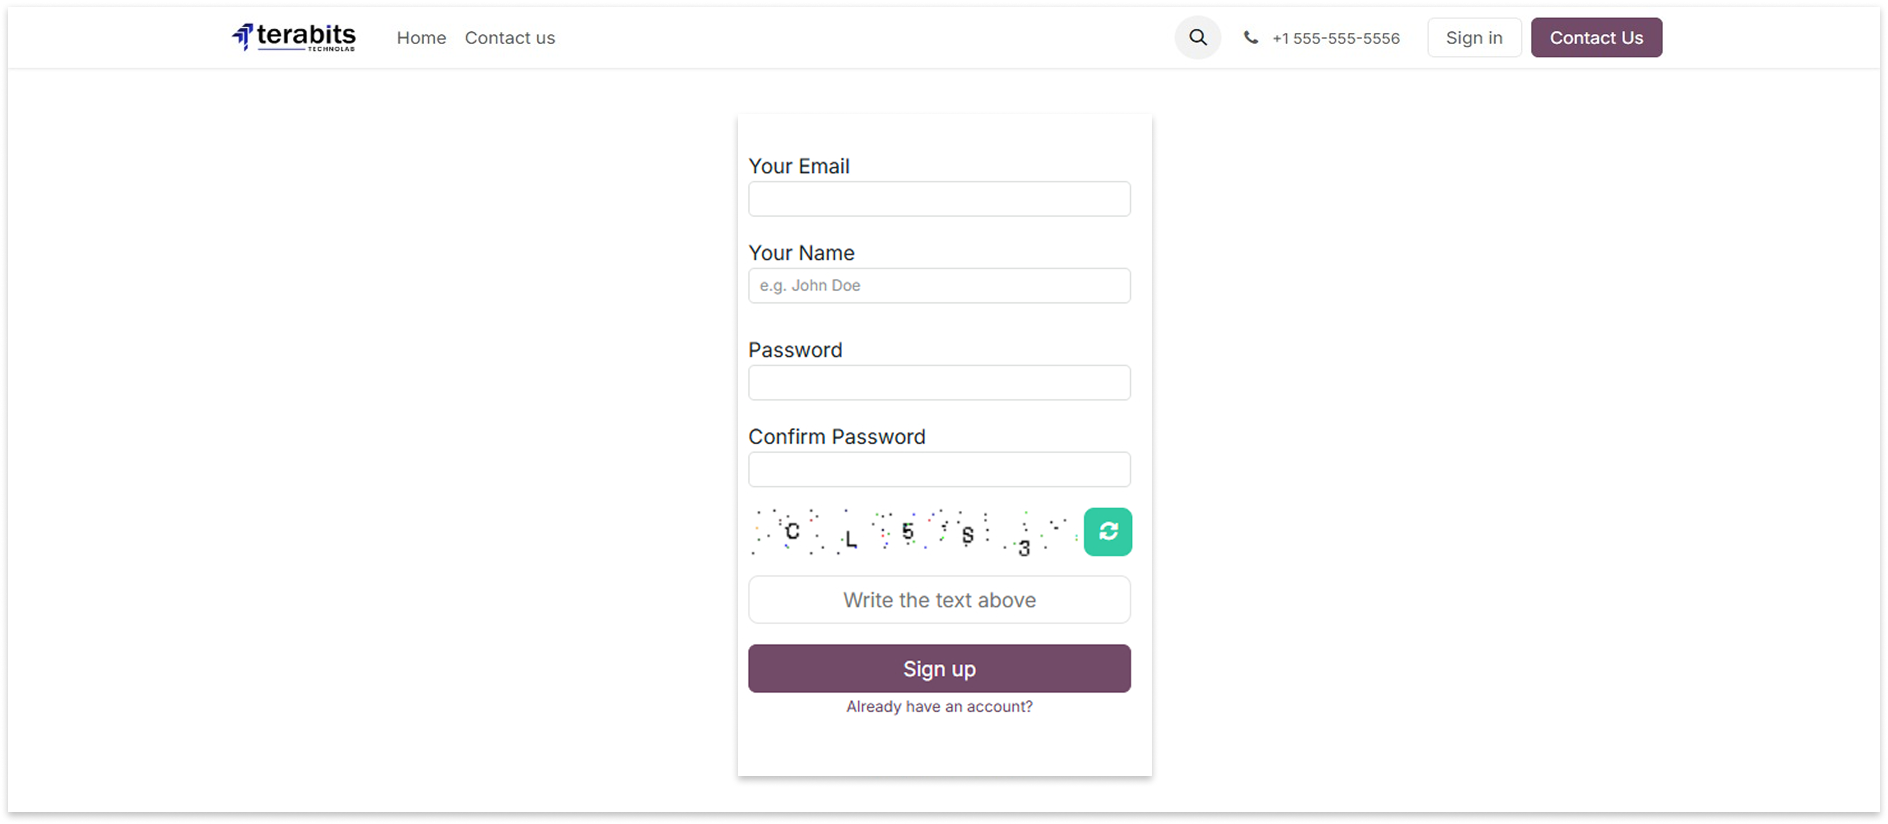
Task: Click the Your Name label
Action: (801, 253)
